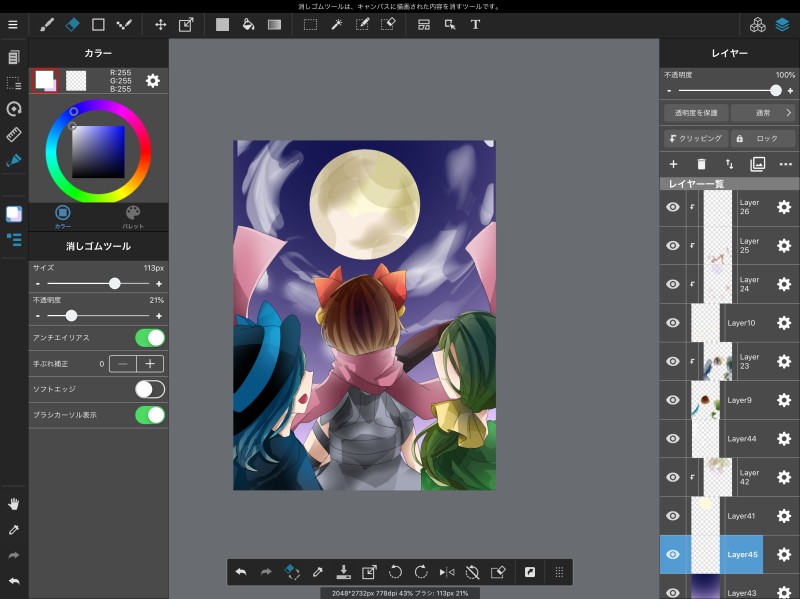Enable the ソフトエッジ switch
800x599 pixels.
click(x=149, y=389)
